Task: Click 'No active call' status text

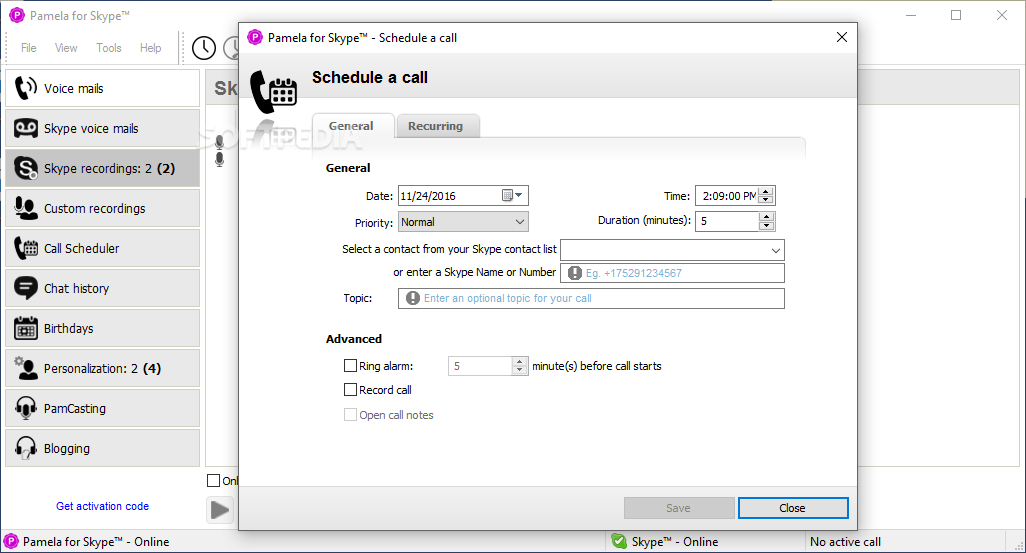Action: [845, 542]
